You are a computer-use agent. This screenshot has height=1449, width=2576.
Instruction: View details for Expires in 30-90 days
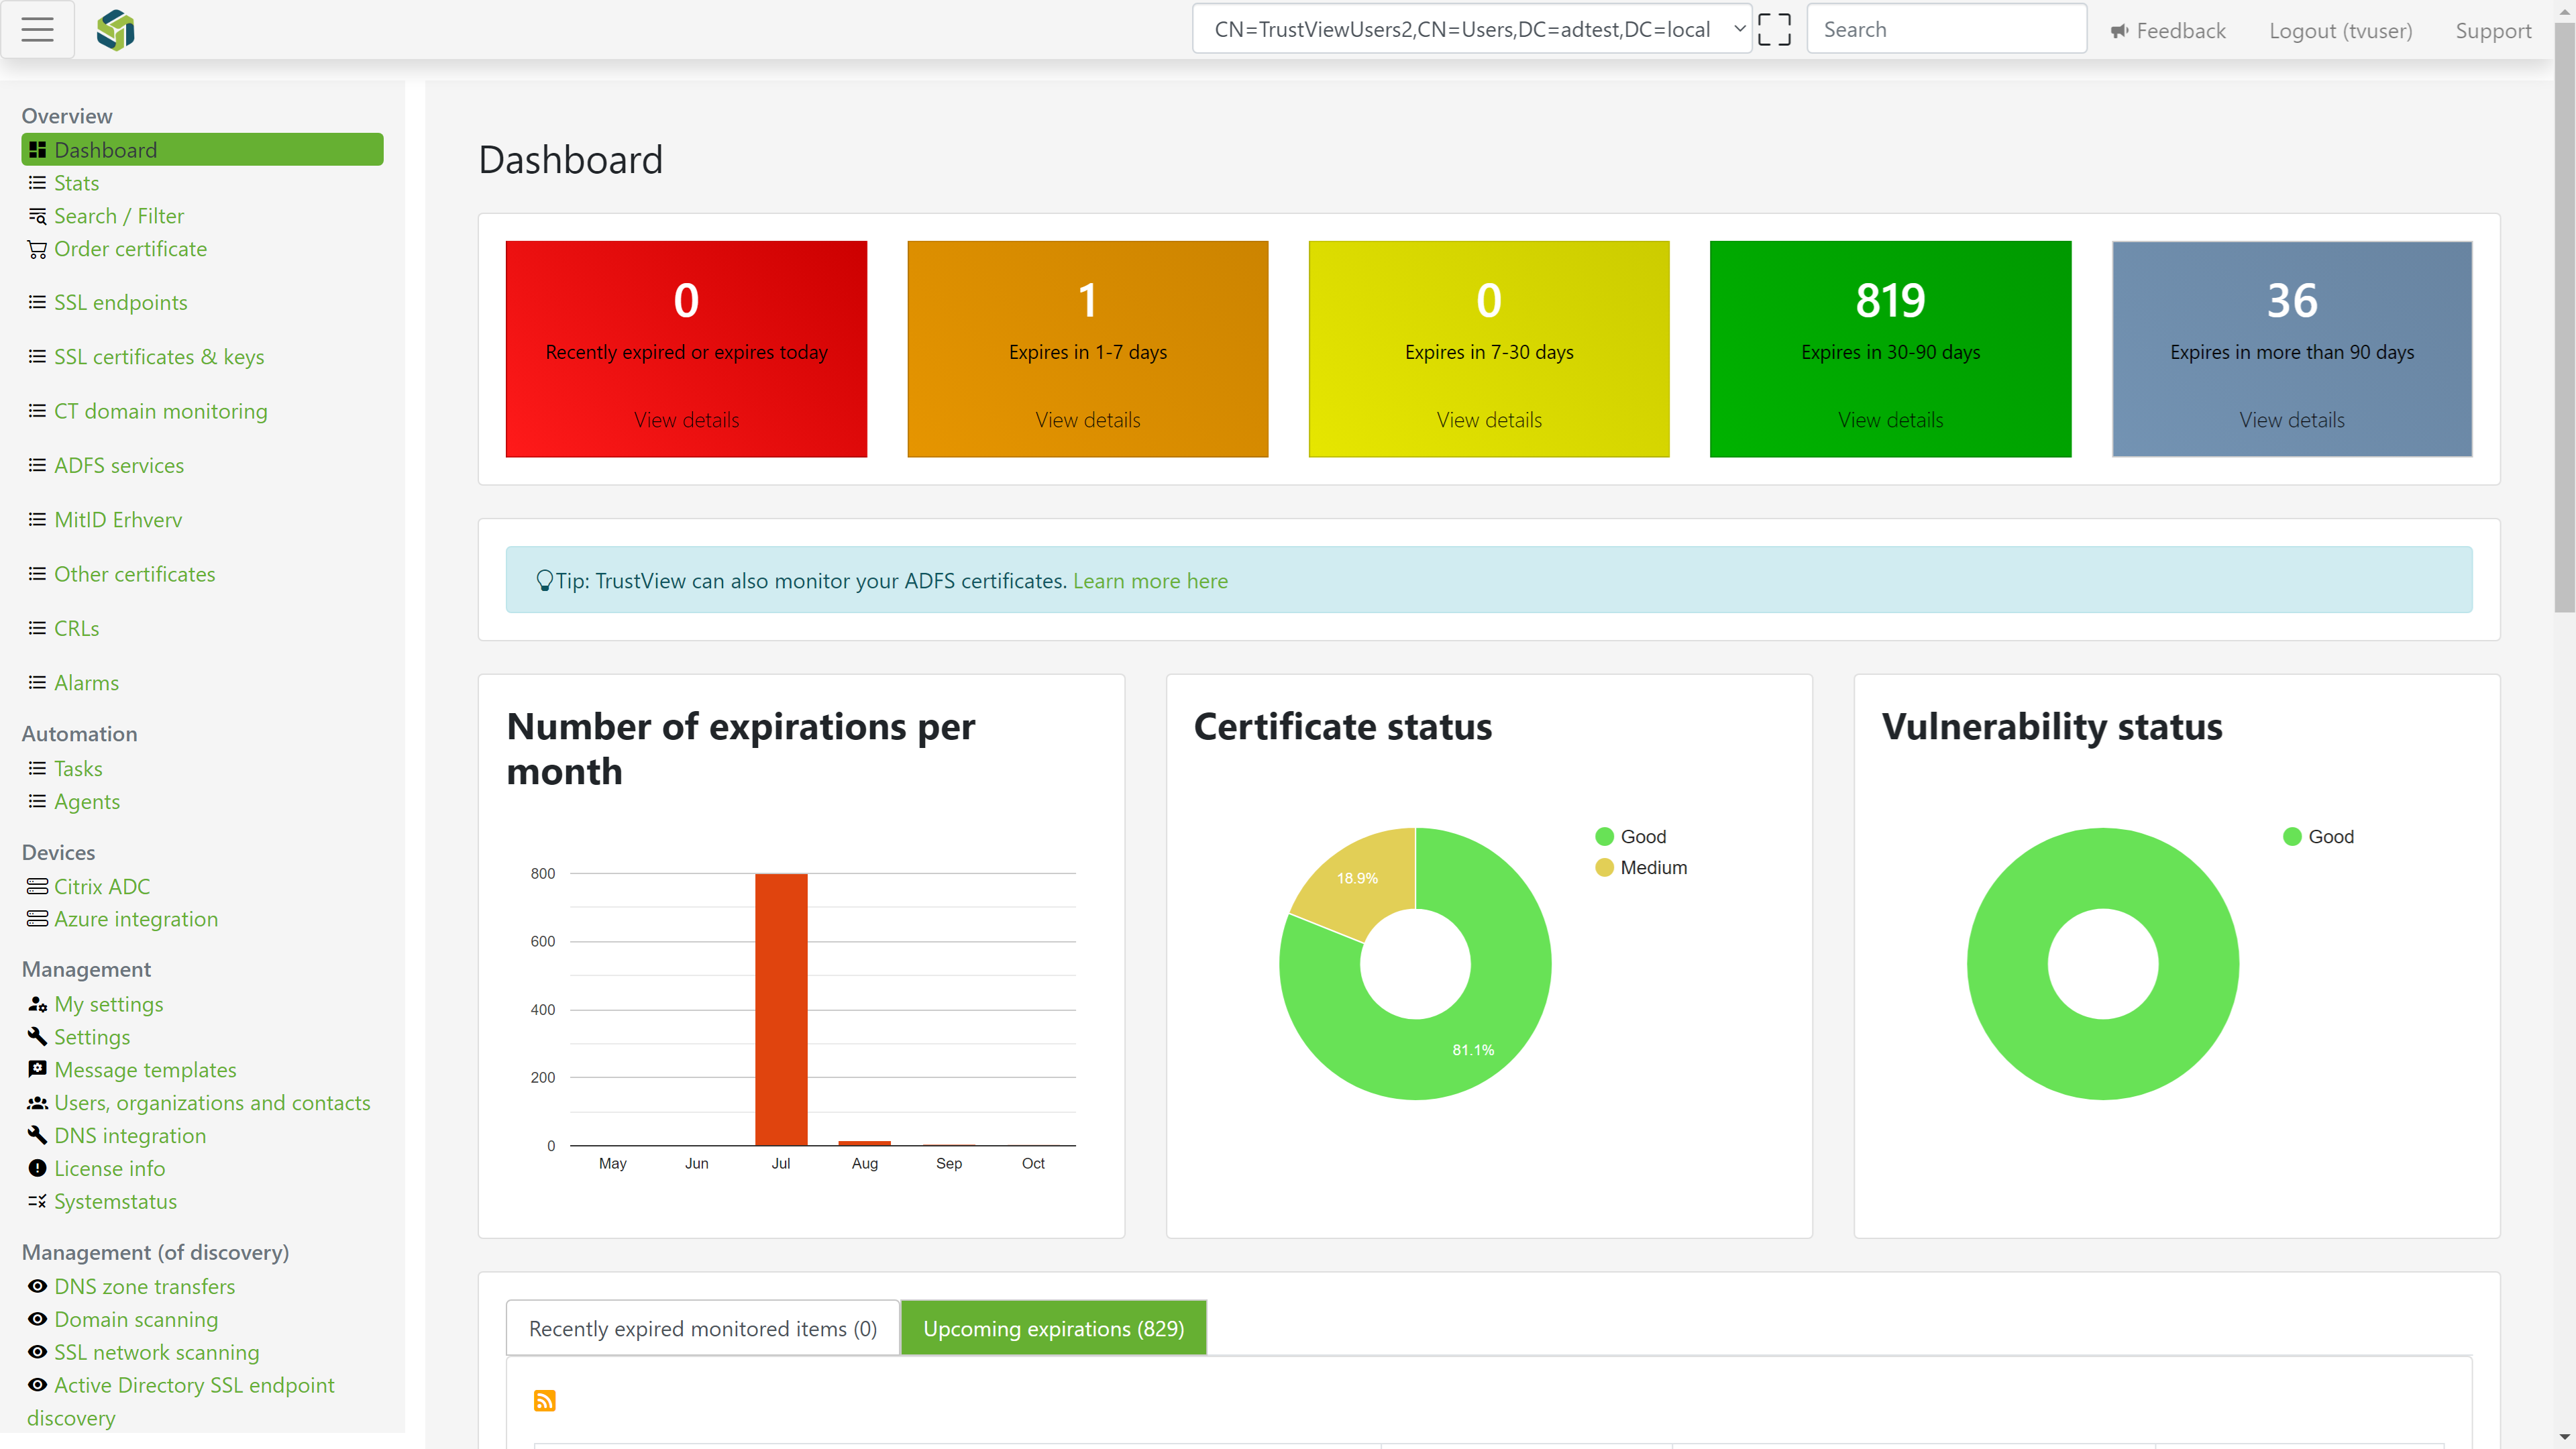point(1890,420)
